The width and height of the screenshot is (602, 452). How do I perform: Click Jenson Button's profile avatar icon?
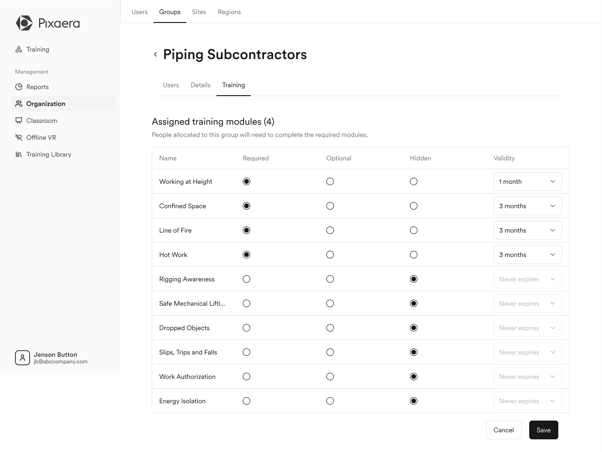(x=22, y=357)
